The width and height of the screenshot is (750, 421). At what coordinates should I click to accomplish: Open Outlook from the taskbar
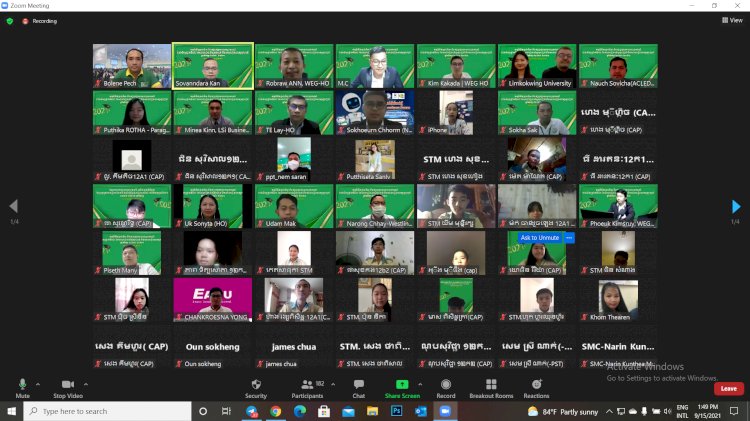click(x=421, y=411)
